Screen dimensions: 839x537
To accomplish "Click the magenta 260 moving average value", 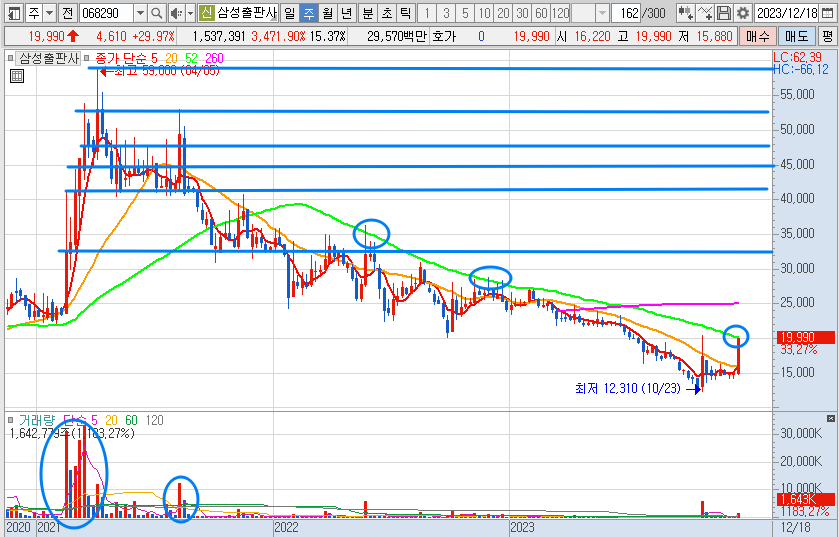I will coord(214,58).
